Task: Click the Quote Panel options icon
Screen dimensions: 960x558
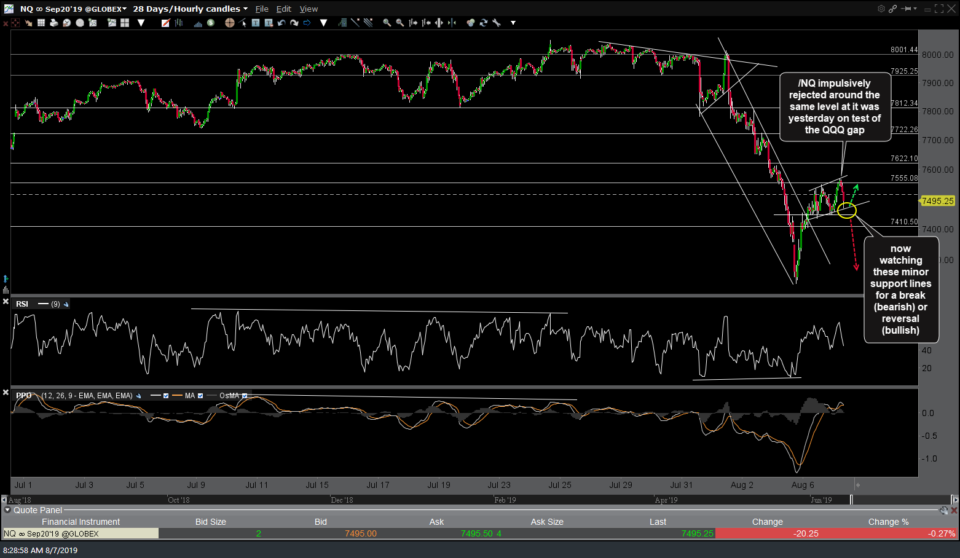Action: coord(944,510)
